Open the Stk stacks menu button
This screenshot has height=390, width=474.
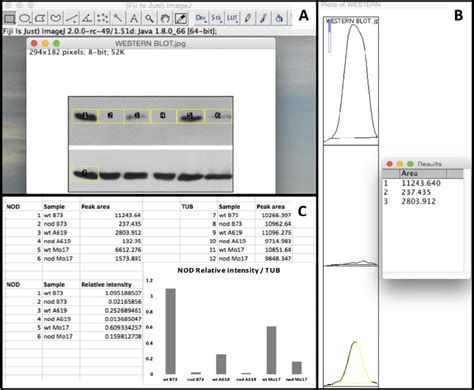[x=216, y=18]
